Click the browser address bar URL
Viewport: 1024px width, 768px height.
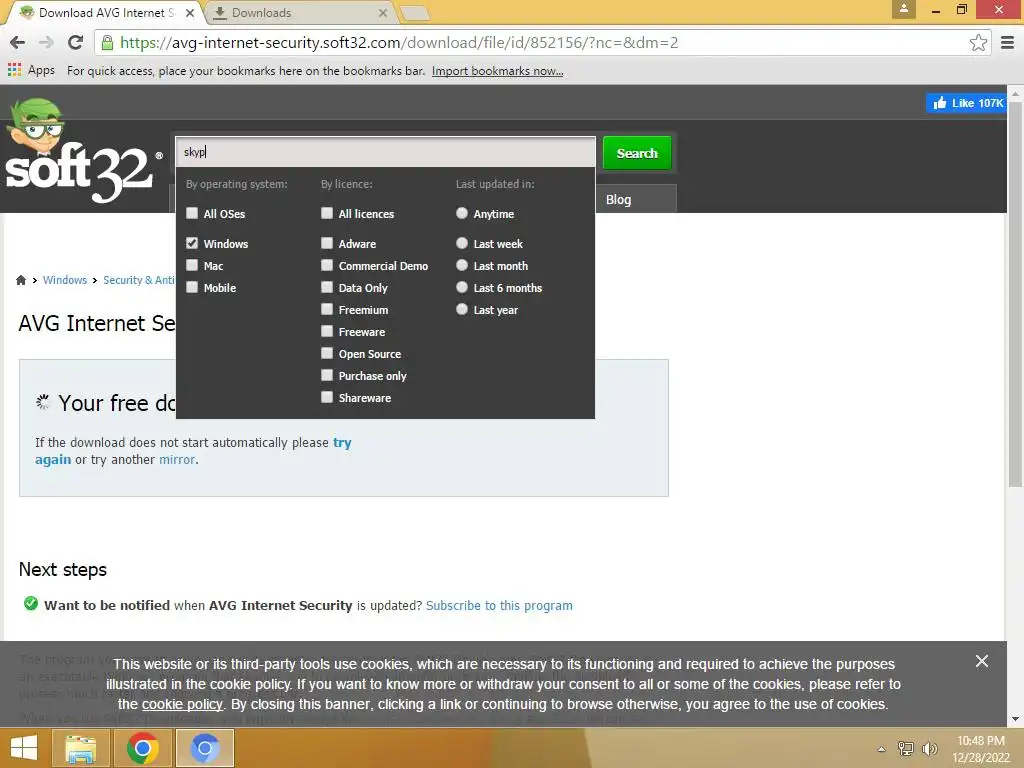[398, 43]
